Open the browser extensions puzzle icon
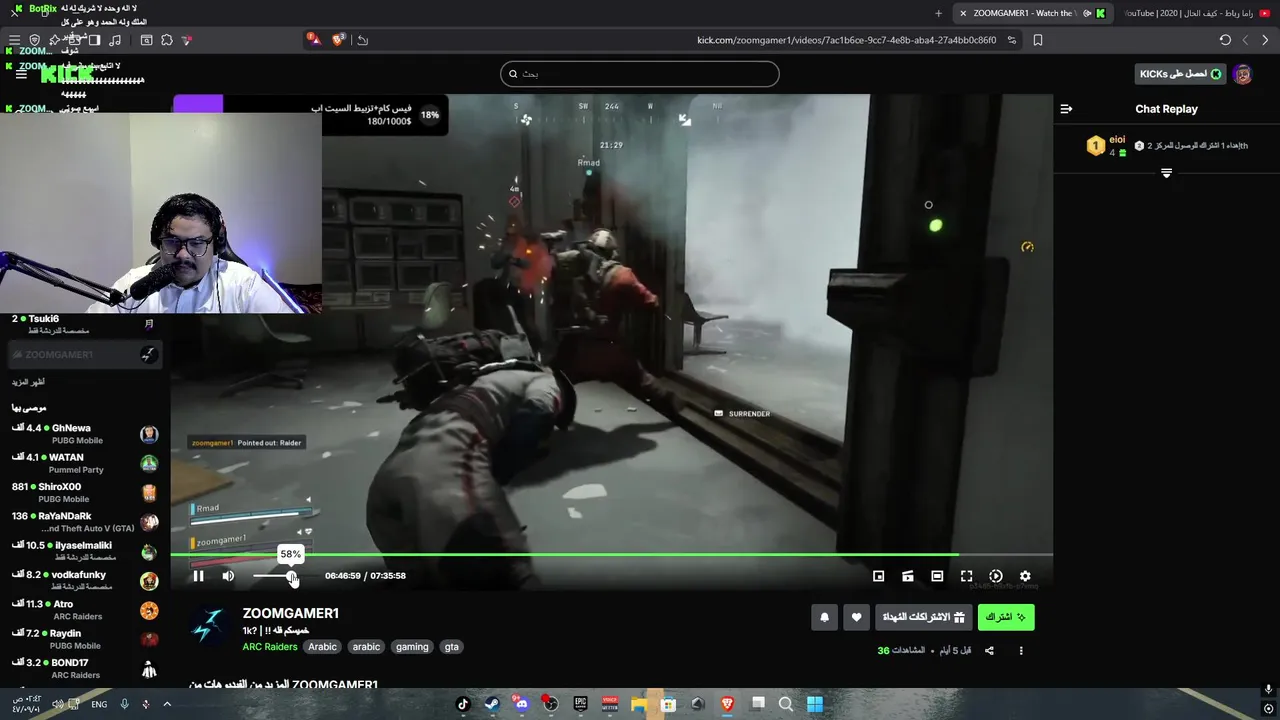 [167, 40]
